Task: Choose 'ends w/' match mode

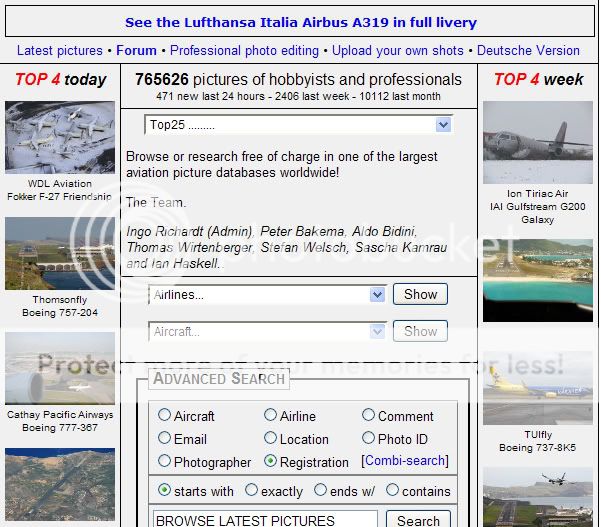Action: click(320, 489)
